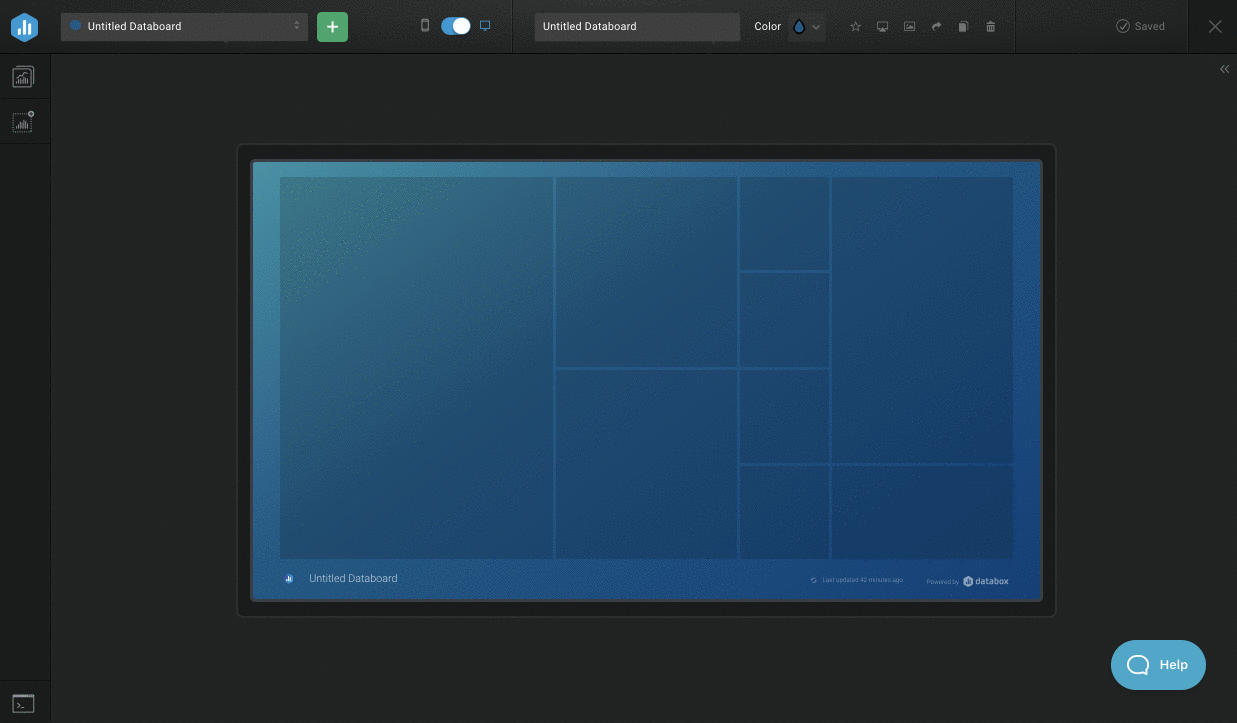Screen dimensions: 1237x723
Task: Delete the databoard with trash icon
Action: pyautogui.click(x=990, y=27)
